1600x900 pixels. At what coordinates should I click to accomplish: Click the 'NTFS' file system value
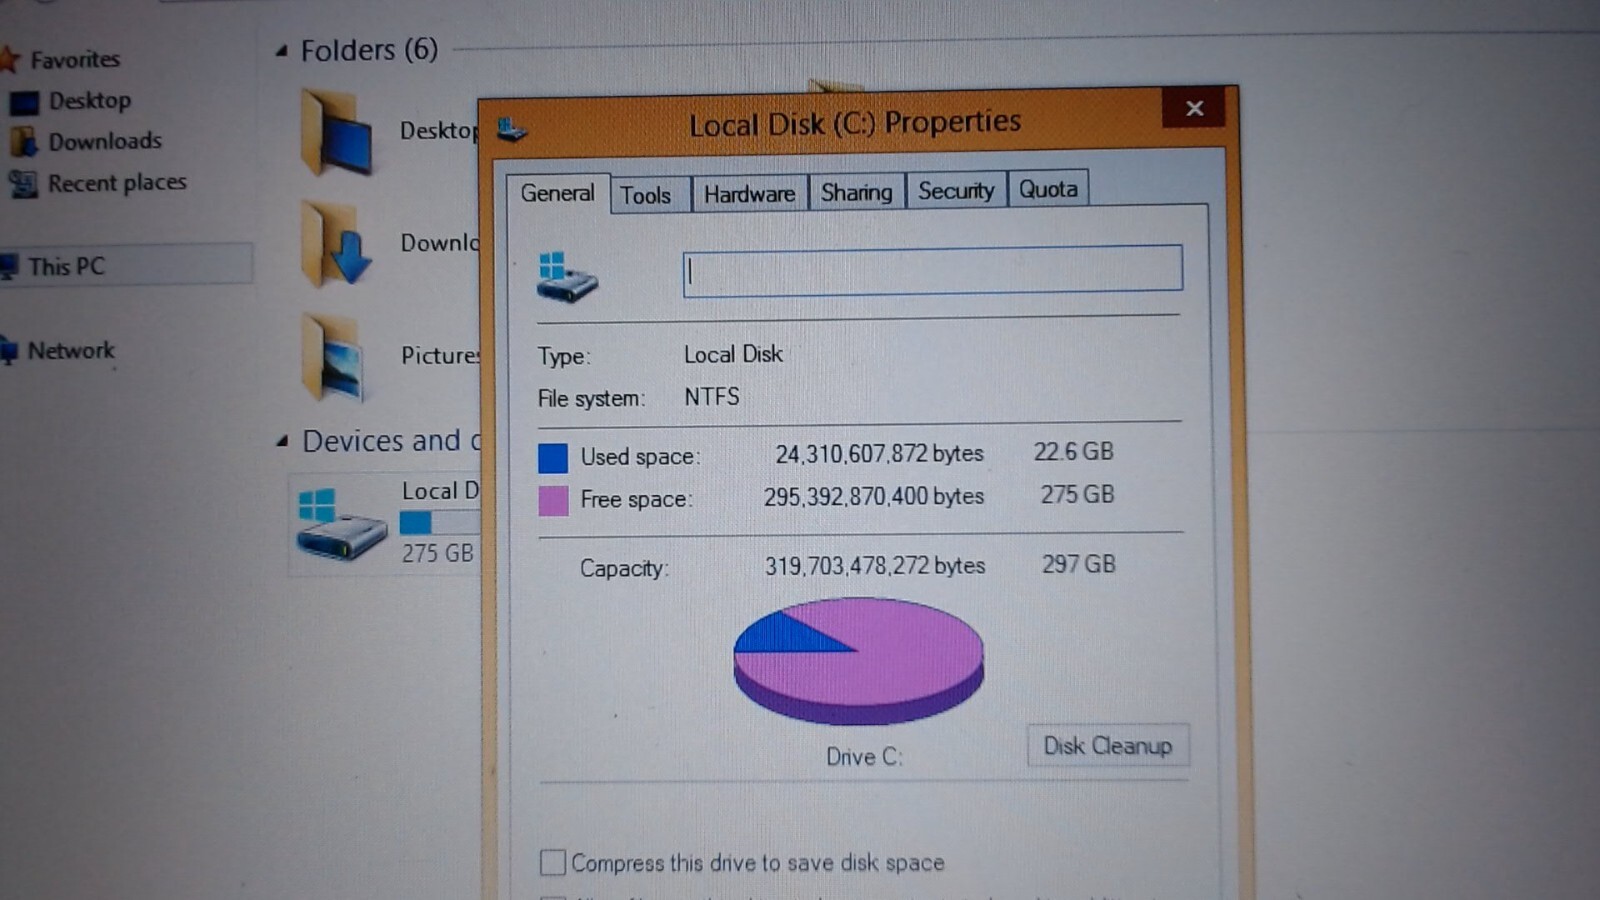tap(712, 397)
